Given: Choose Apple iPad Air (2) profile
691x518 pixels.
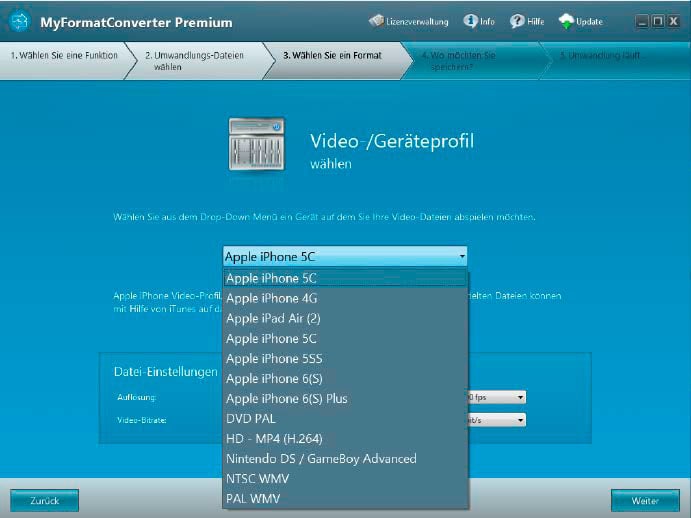Looking at the screenshot, I should [345, 318].
